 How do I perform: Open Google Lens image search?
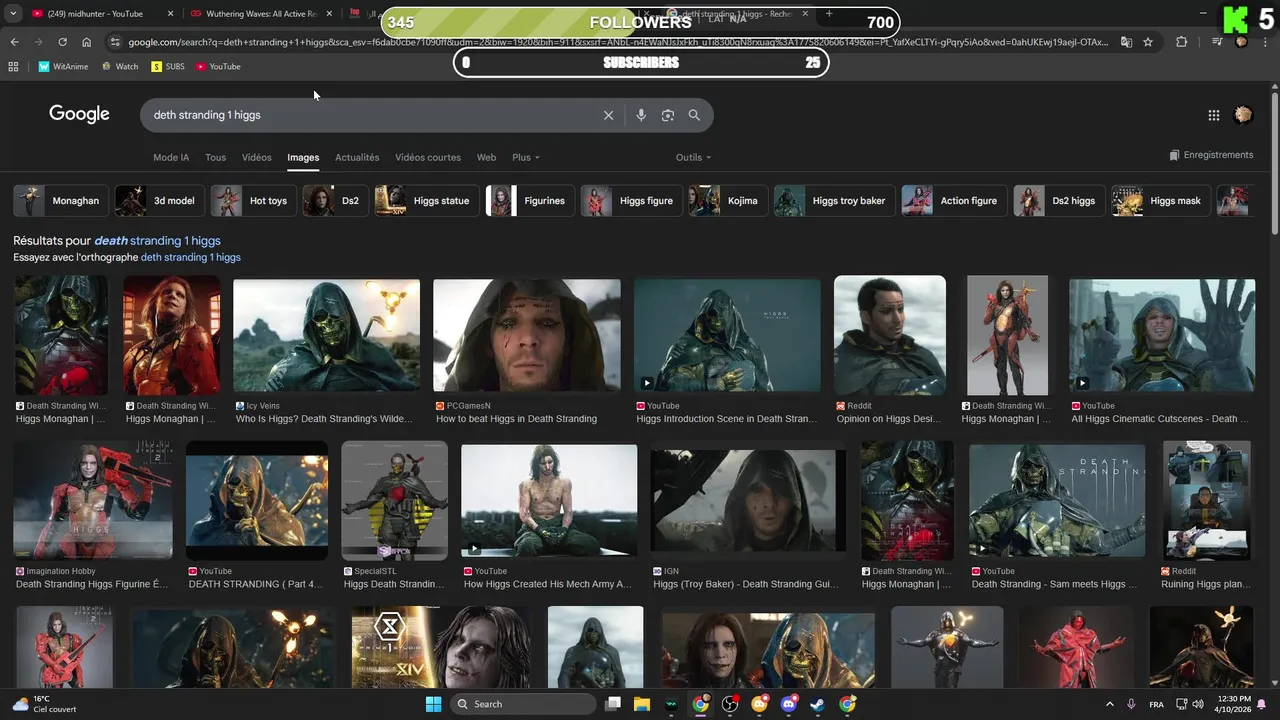click(668, 115)
